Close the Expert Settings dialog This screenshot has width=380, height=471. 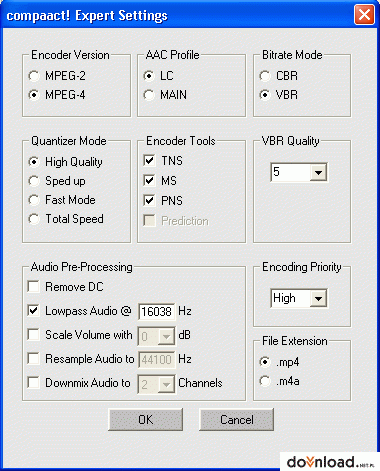364,15
